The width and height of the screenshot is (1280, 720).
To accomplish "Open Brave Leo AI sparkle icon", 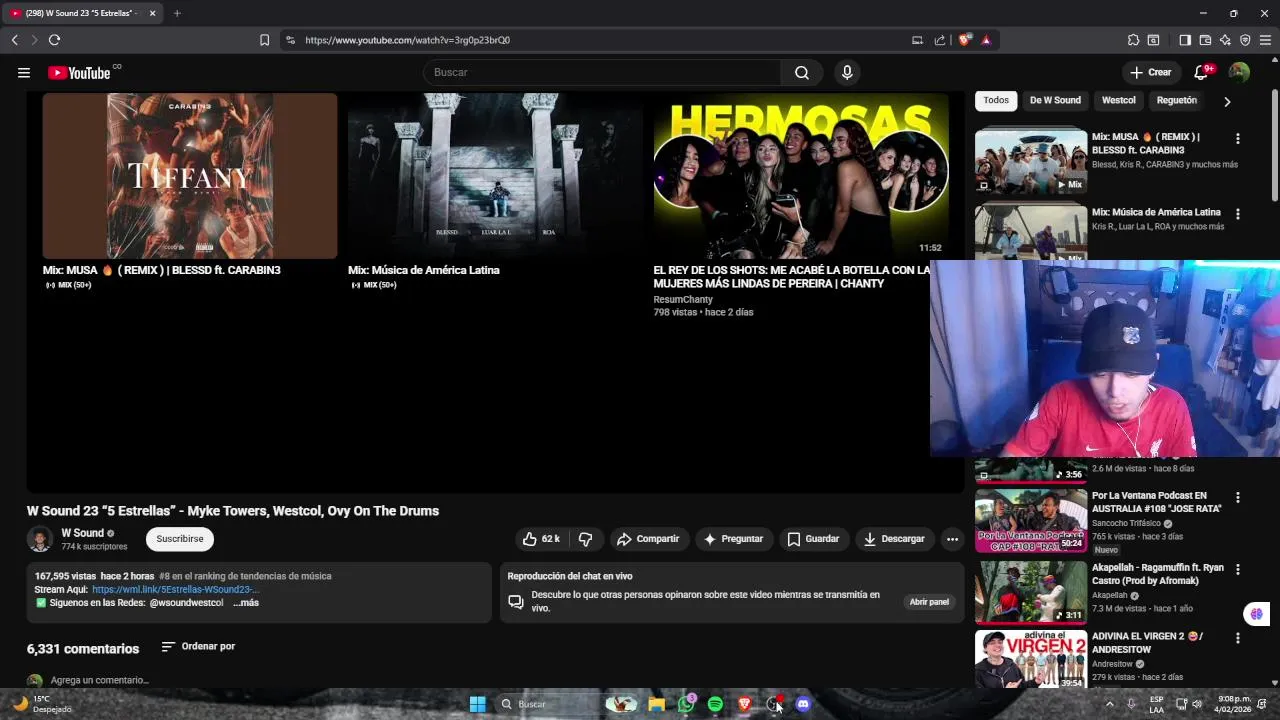I will point(1225,40).
